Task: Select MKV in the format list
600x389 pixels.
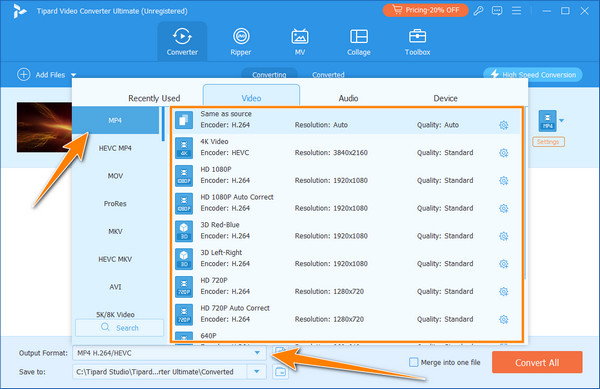Action: pyautogui.click(x=115, y=231)
